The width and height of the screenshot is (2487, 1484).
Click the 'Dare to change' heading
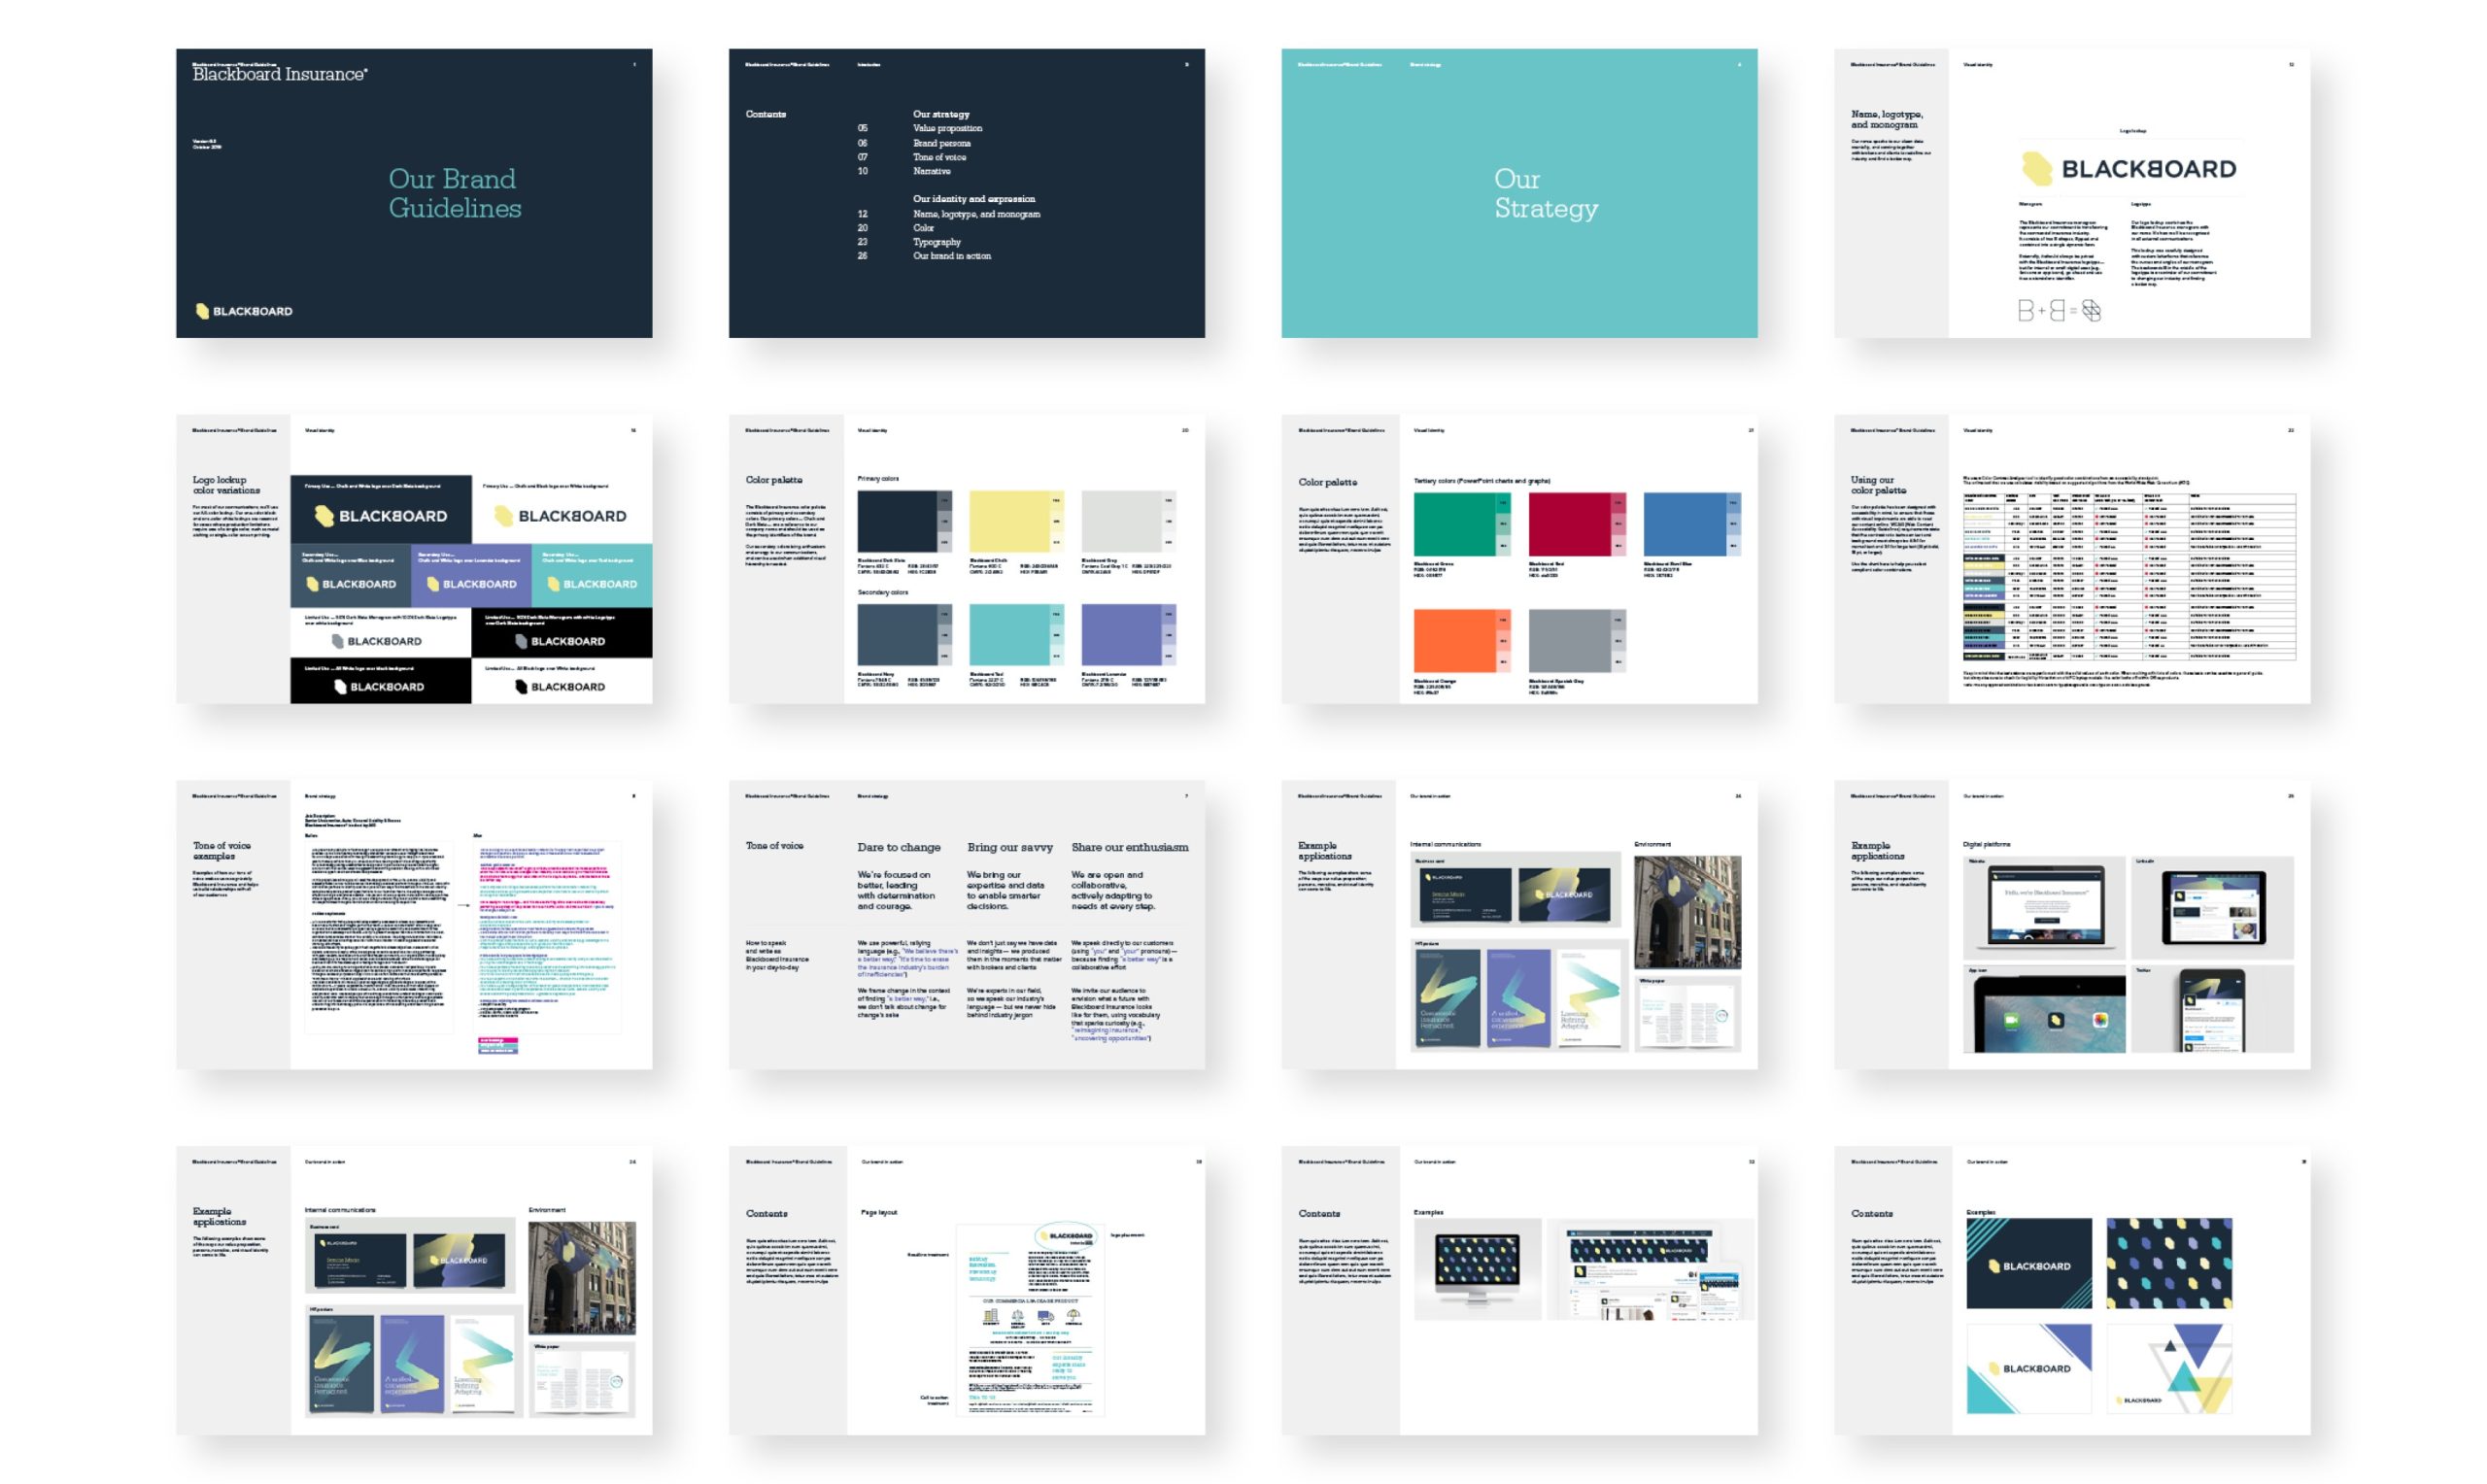(x=898, y=847)
